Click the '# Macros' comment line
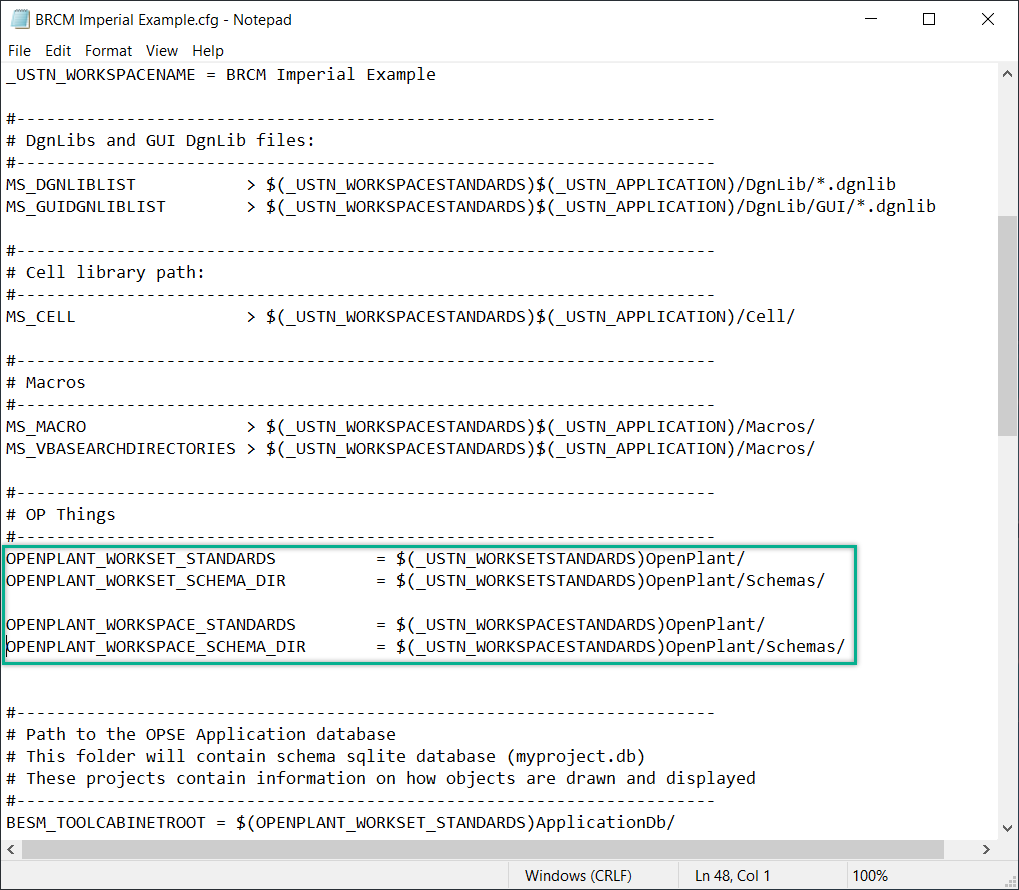1019x890 pixels. point(45,382)
